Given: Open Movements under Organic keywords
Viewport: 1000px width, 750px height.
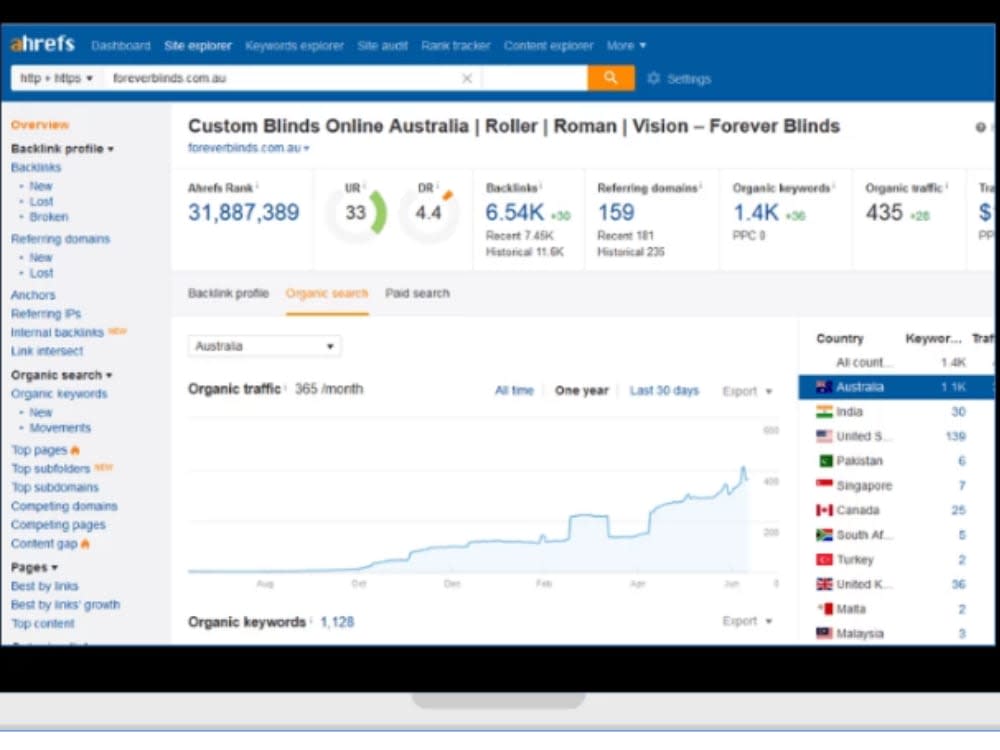Looking at the screenshot, I should pyautogui.click(x=60, y=427).
